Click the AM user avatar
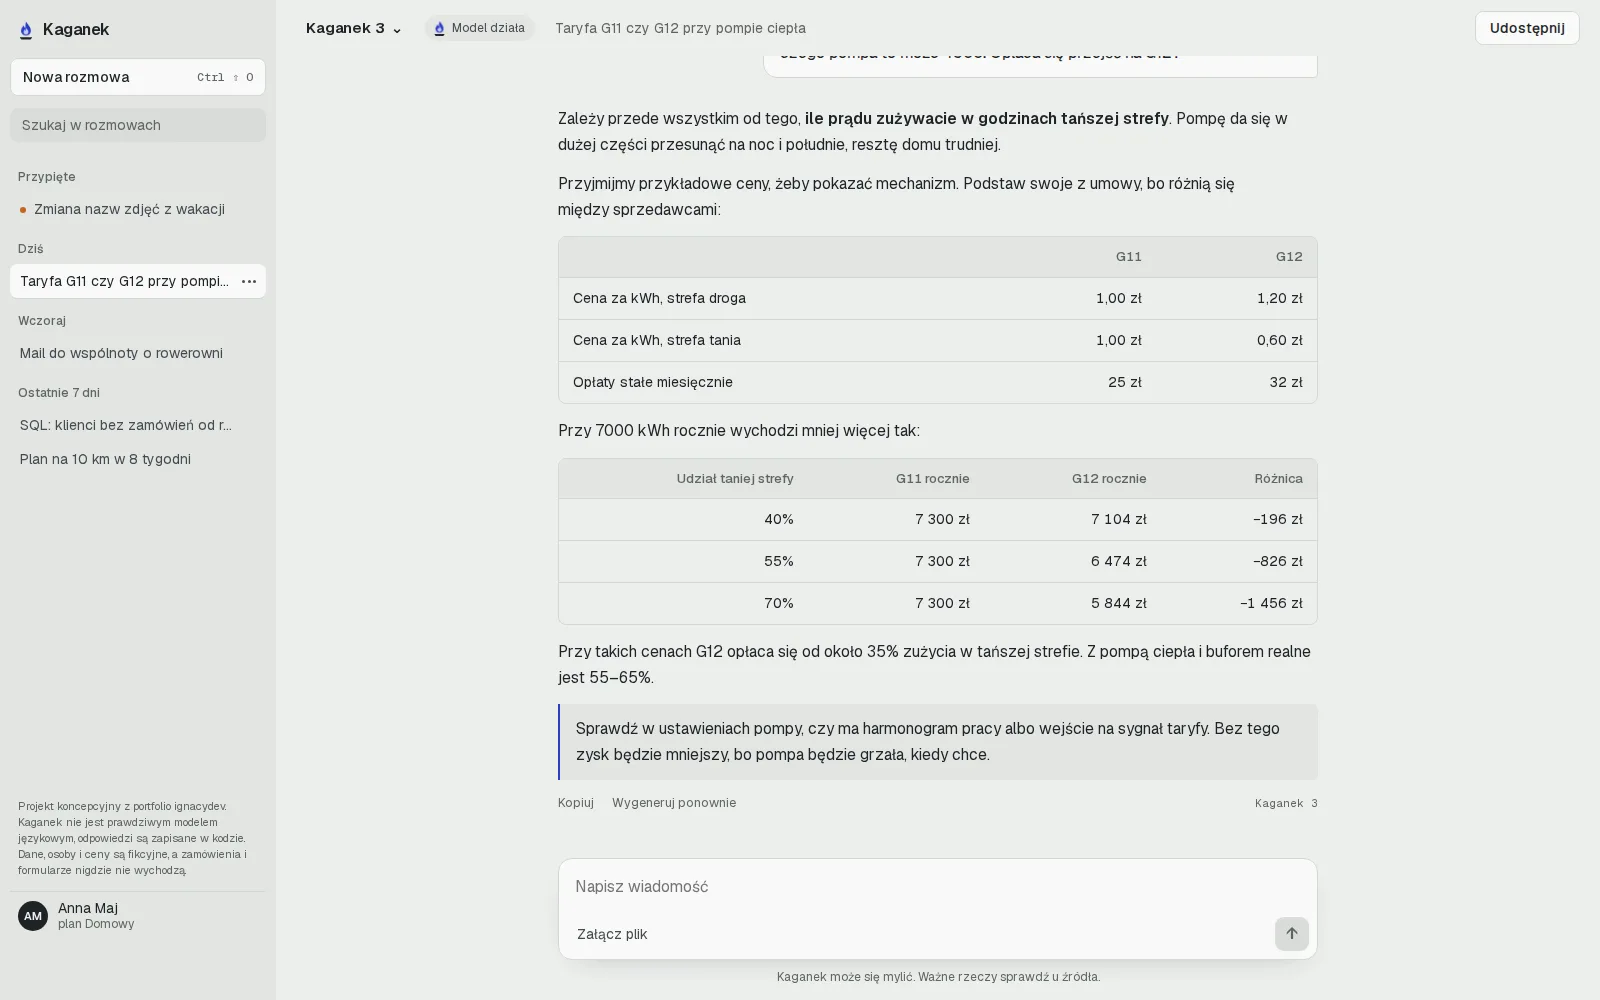This screenshot has height=1000, width=1600. (33, 916)
